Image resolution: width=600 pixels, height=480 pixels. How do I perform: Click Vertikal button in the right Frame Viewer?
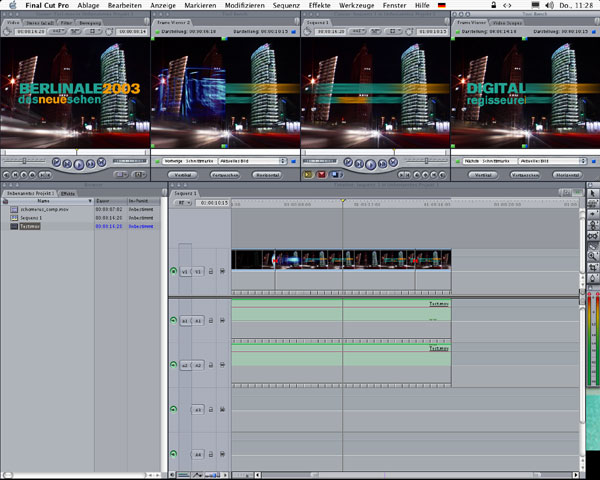[x=483, y=175]
